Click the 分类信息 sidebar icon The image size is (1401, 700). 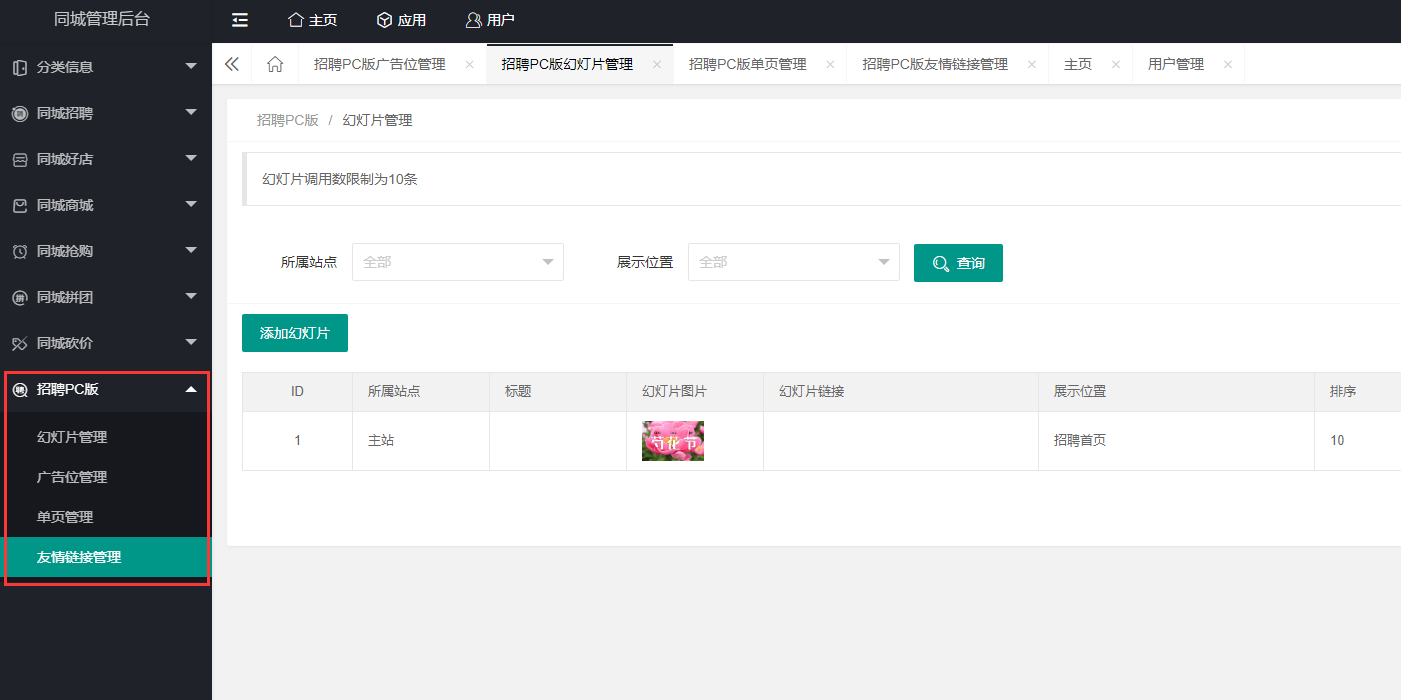click(20, 67)
